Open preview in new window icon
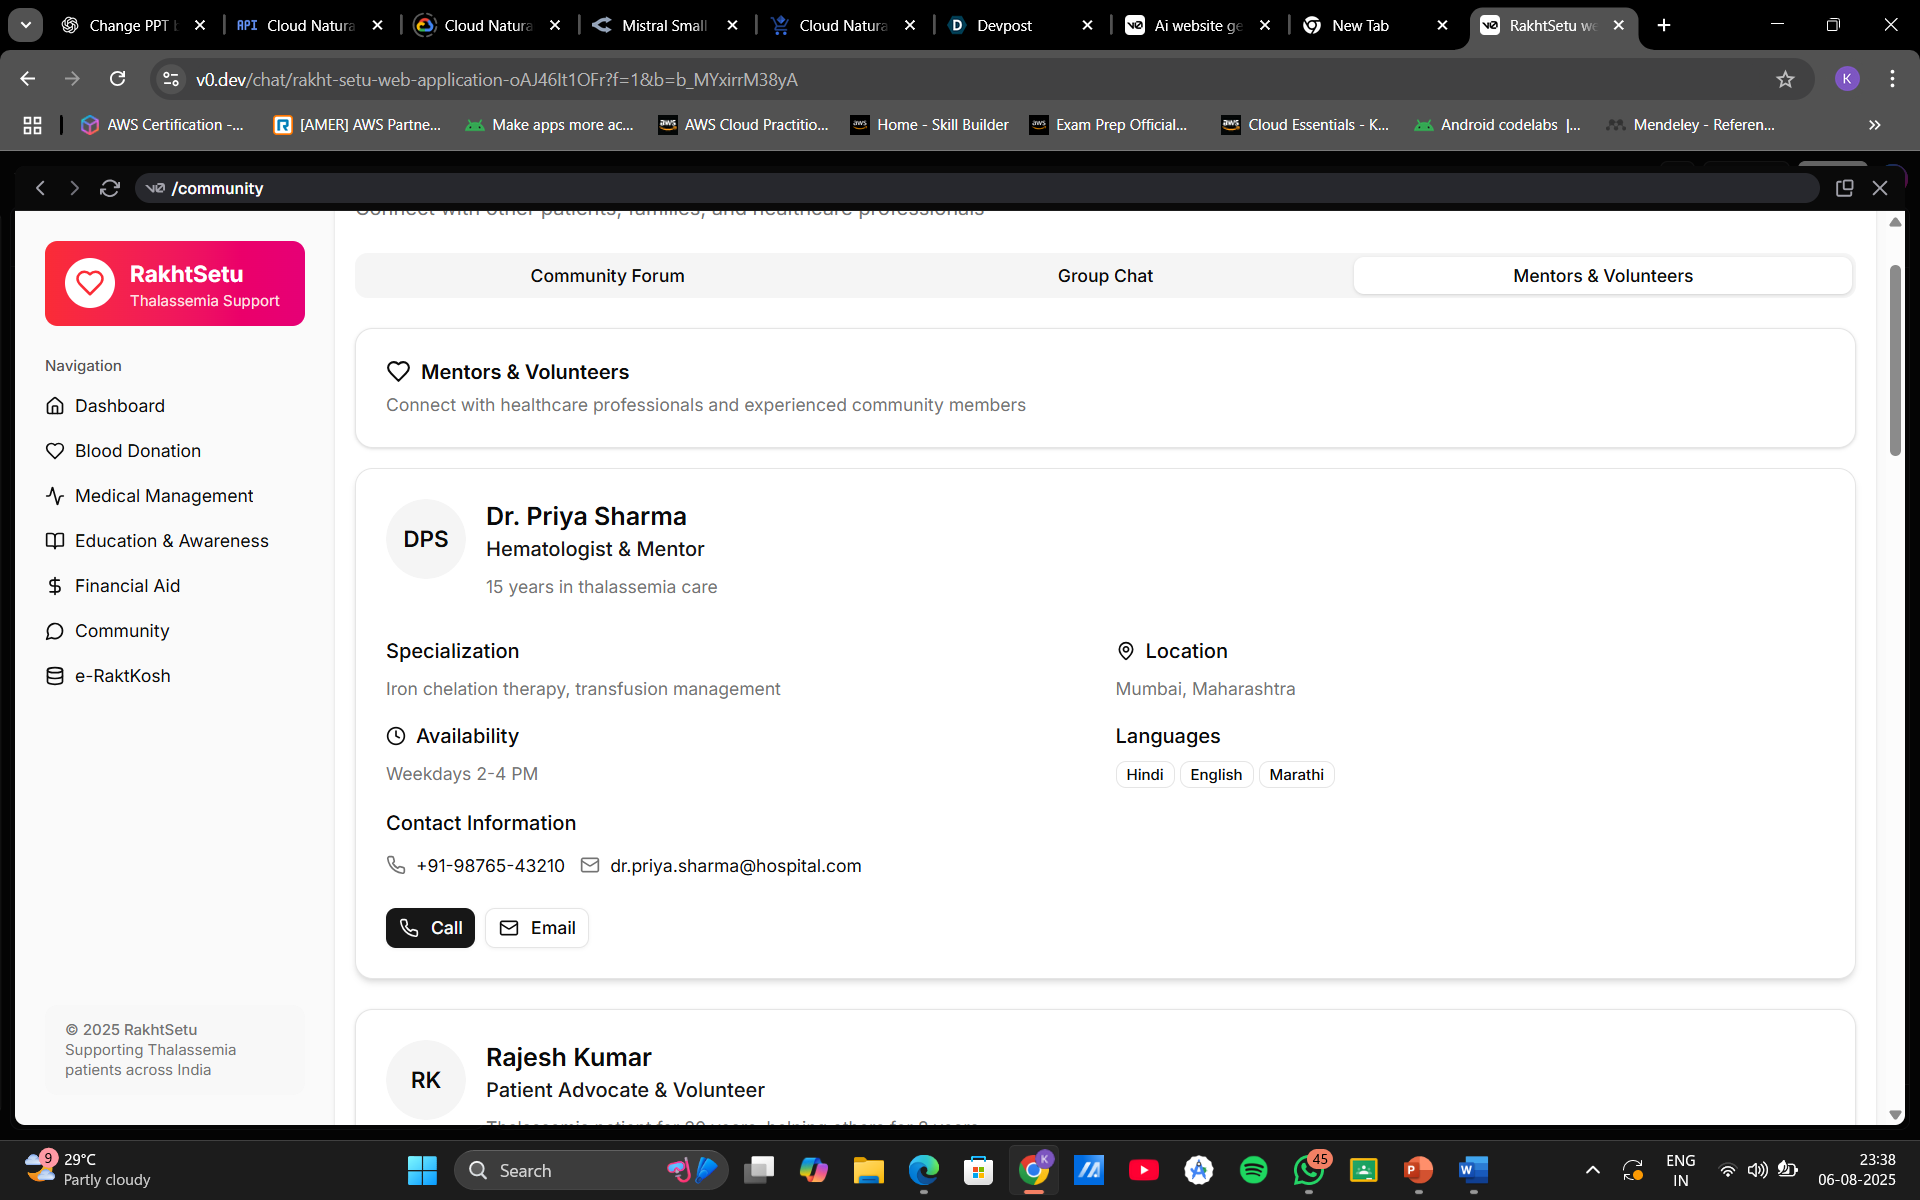This screenshot has width=1920, height=1200. (1844, 188)
